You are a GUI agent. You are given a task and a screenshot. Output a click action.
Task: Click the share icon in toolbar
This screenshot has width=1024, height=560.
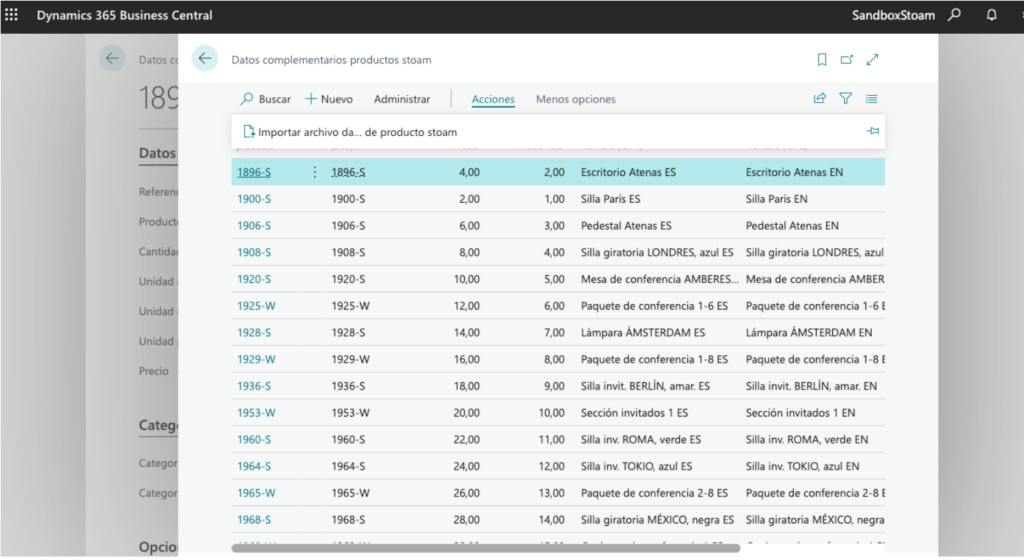(820, 99)
